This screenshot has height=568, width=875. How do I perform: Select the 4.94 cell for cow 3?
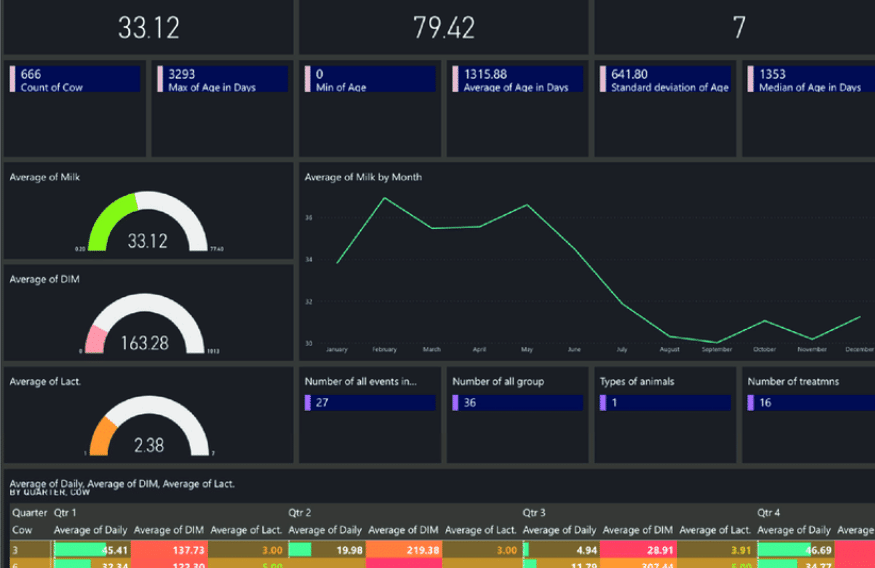[x=560, y=550]
